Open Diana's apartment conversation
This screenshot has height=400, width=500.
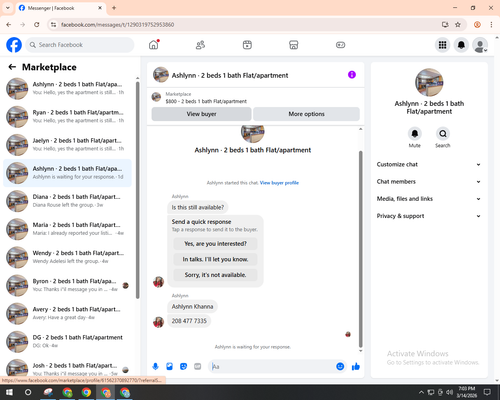point(67,201)
